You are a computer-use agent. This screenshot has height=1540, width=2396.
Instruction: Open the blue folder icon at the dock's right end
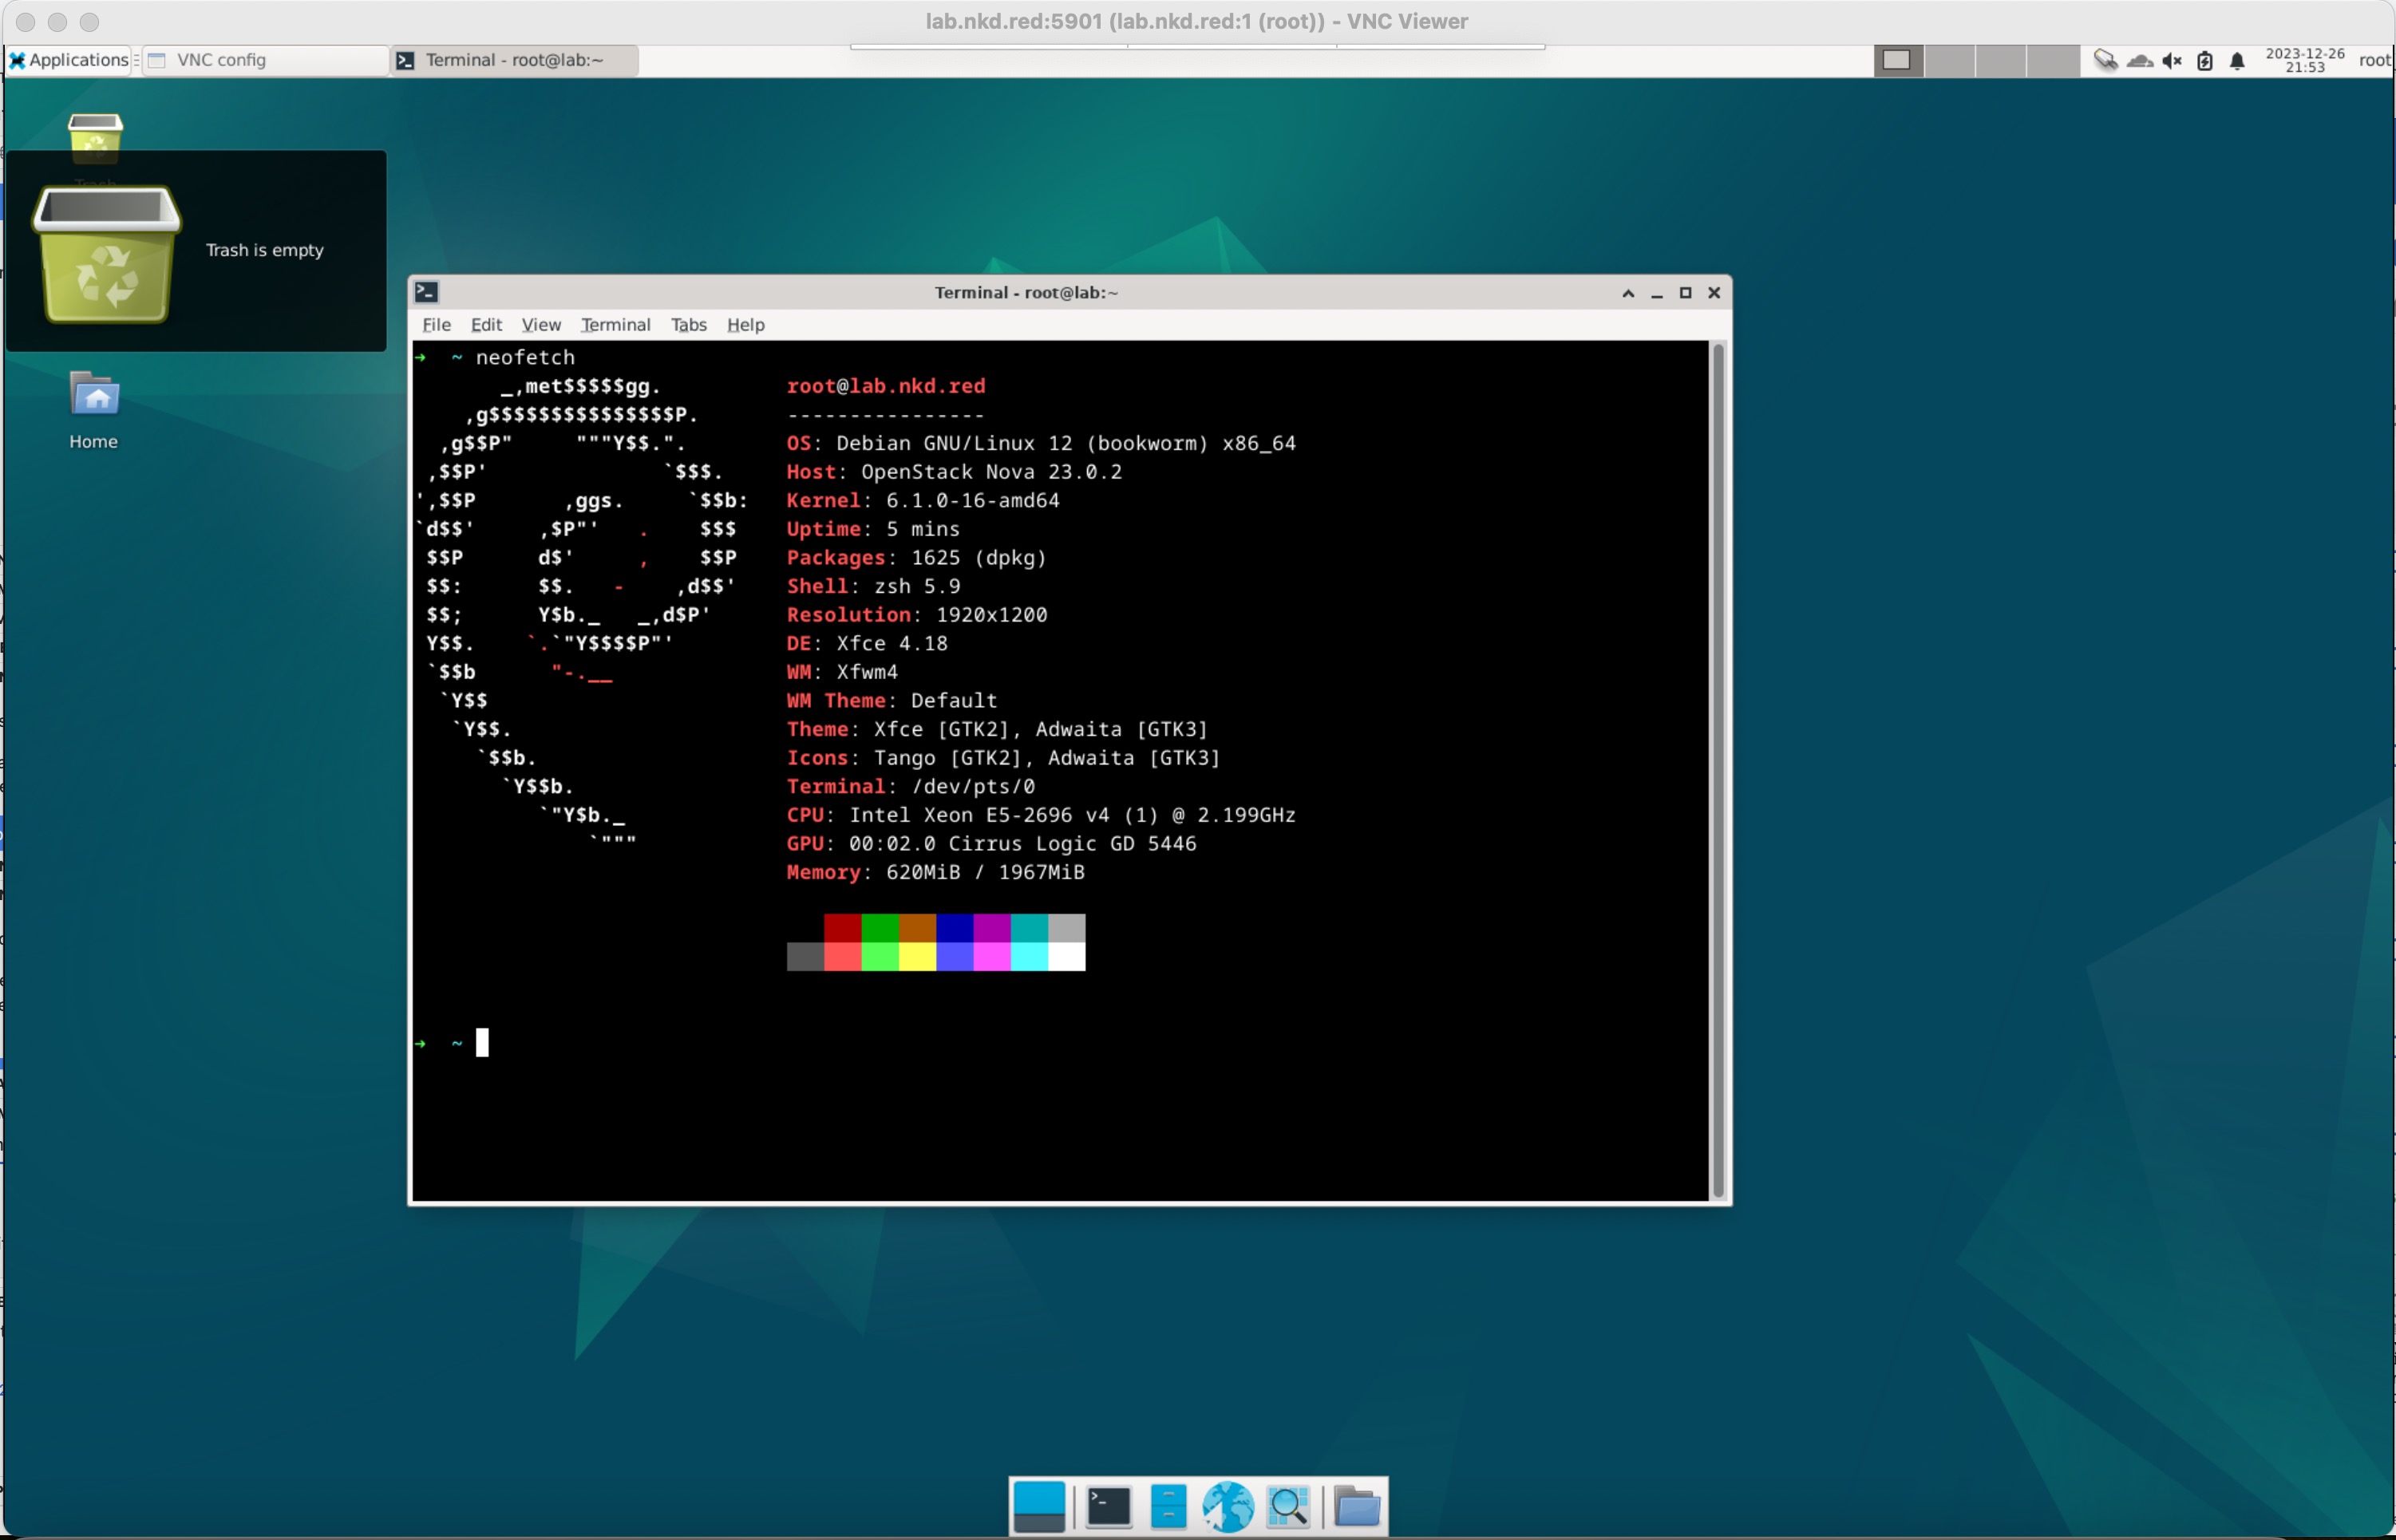point(1357,1505)
